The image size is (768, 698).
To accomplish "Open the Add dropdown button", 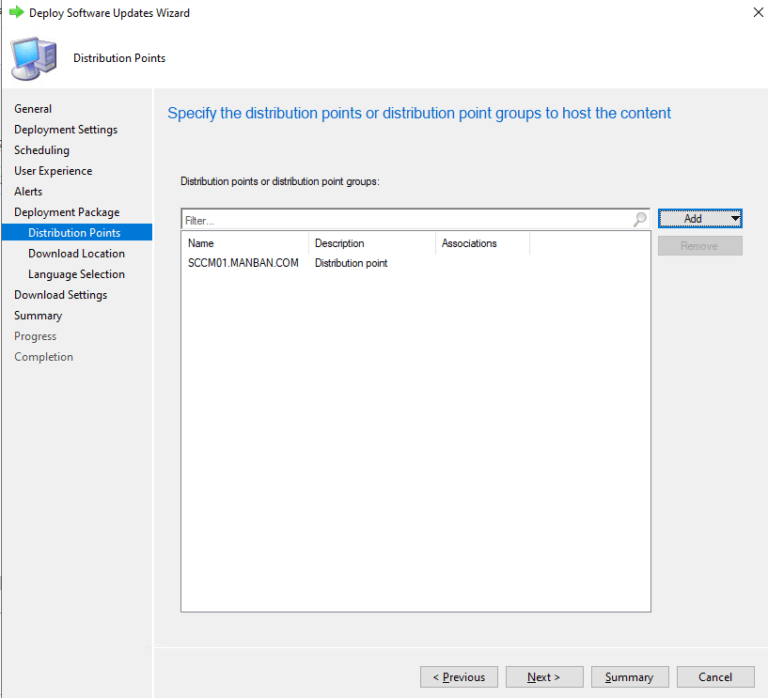I will tap(700, 218).
